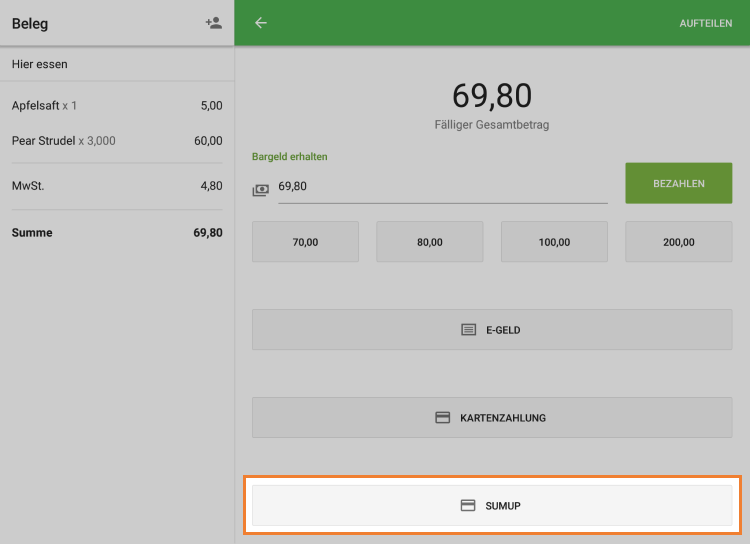Choose the 100,00 quick cash amount
The height and width of the screenshot is (544, 750).
[554, 242]
